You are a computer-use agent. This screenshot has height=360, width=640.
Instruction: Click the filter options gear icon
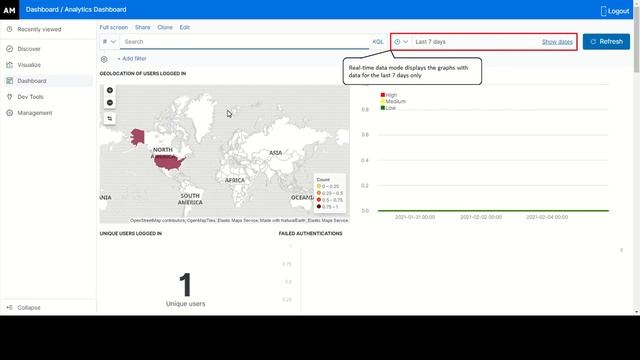(x=104, y=59)
